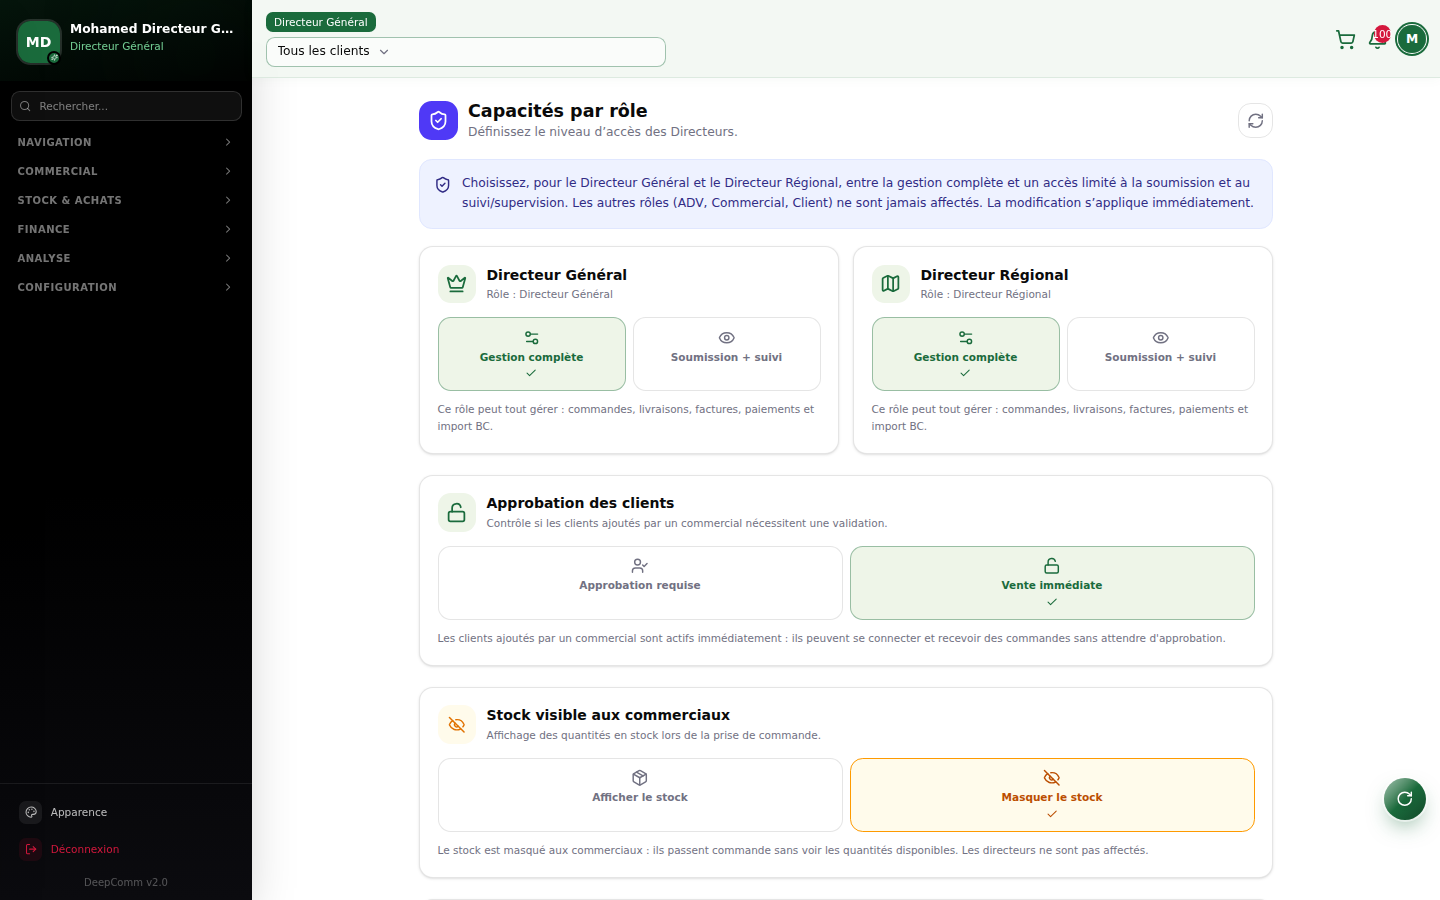Expand the COMMERCIAL sidebar section
The height and width of the screenshot is (900, 1440).
click(126, 171)
